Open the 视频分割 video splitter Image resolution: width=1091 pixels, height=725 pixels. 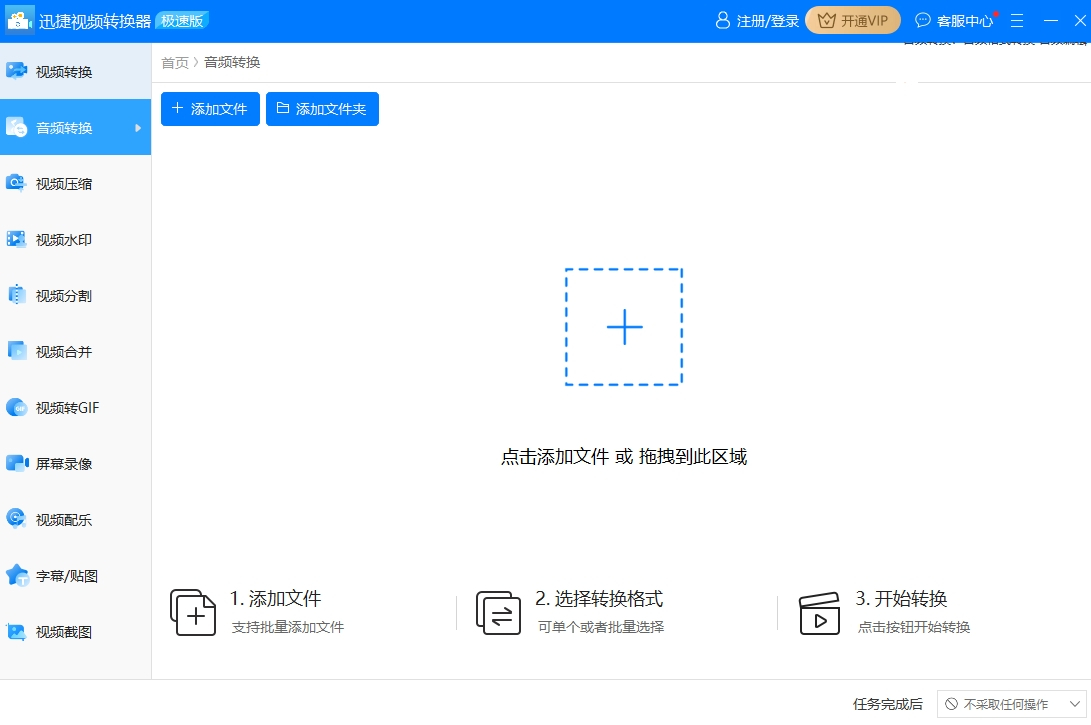(60, 295)
